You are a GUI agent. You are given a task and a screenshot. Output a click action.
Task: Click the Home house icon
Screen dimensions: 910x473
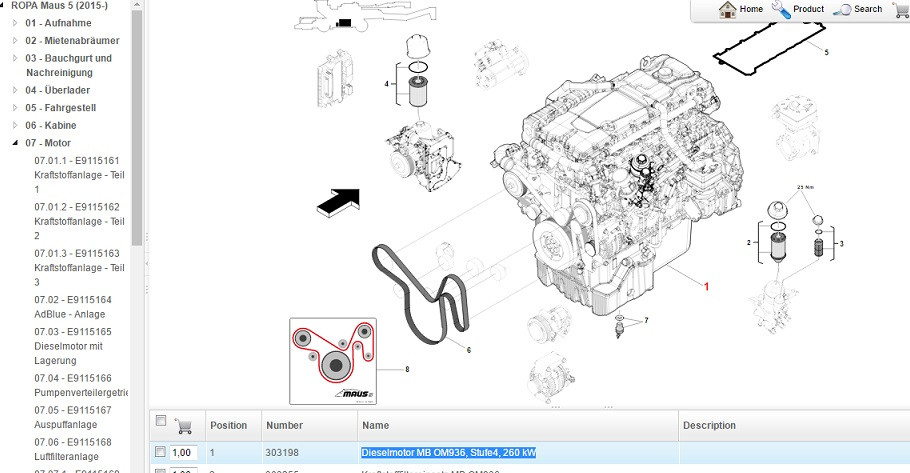pyautogui.click(x=727, y=9)
